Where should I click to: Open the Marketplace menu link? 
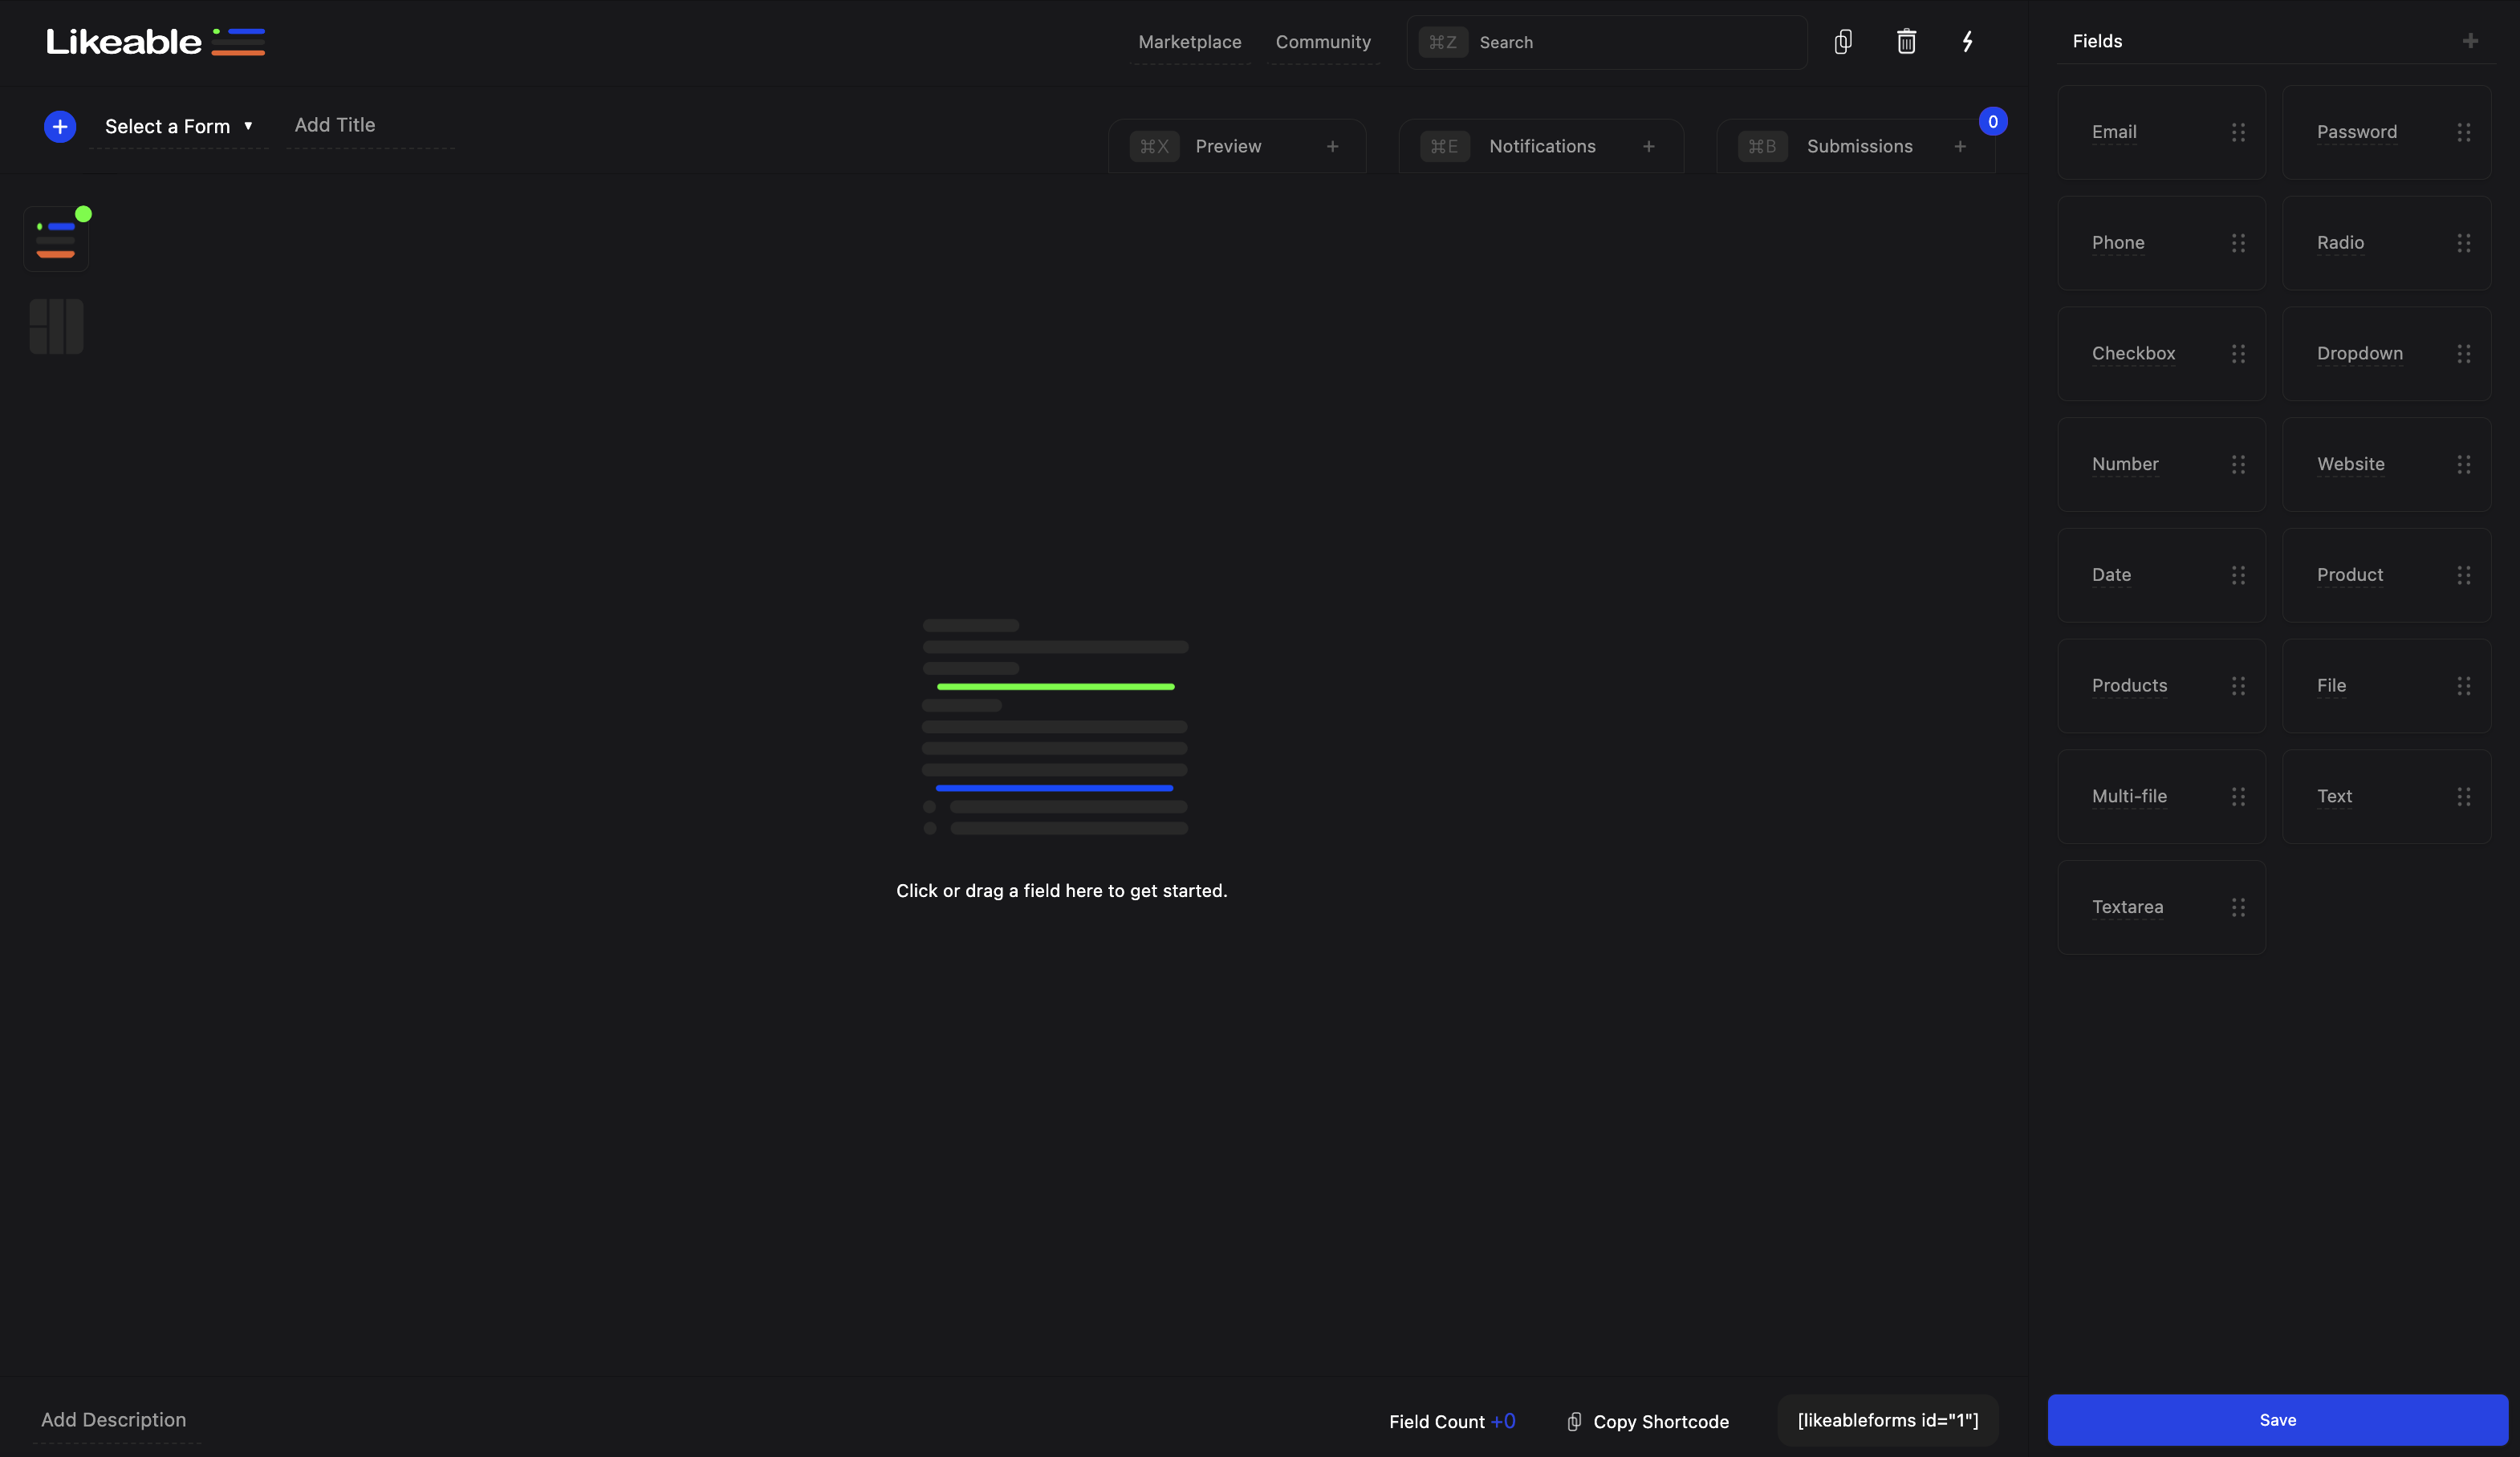pyautogui.click(x=1189, y=42)
